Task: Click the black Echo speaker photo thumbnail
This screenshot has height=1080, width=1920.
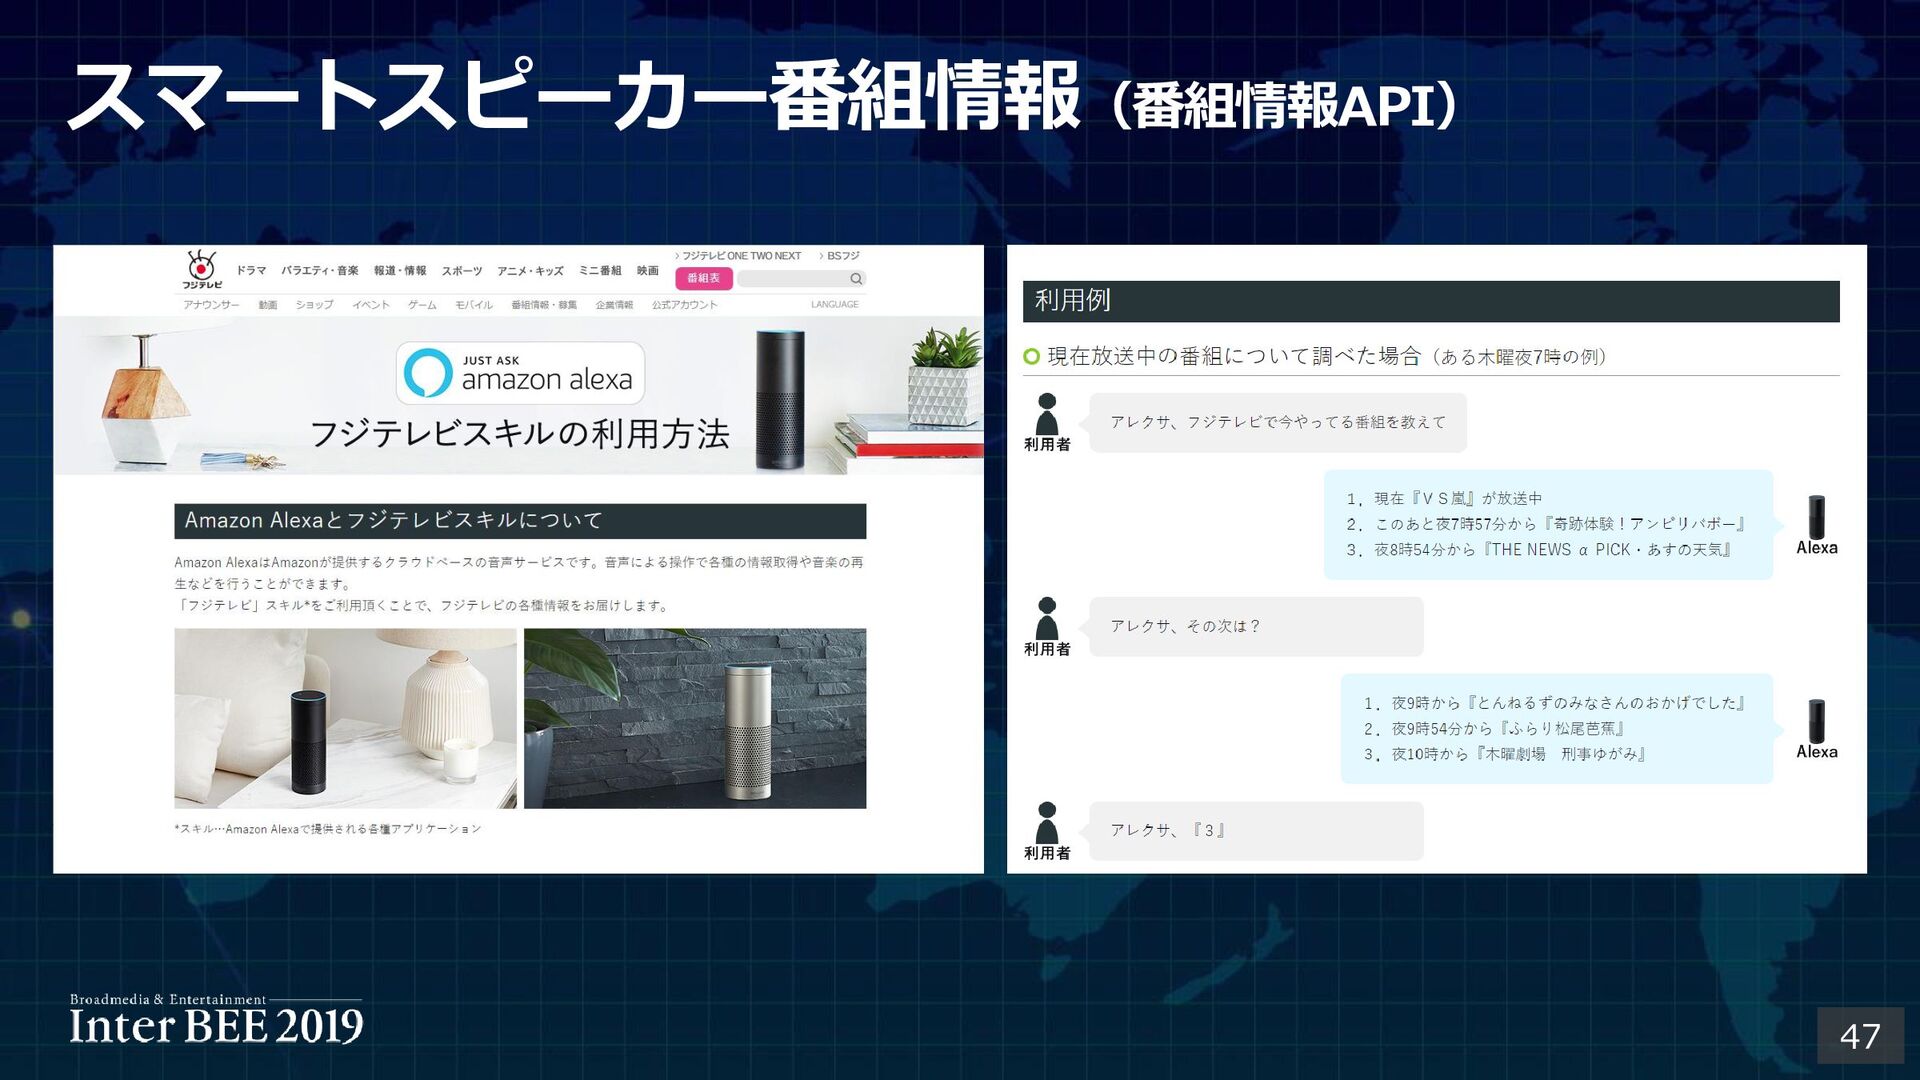Action: 345,718
